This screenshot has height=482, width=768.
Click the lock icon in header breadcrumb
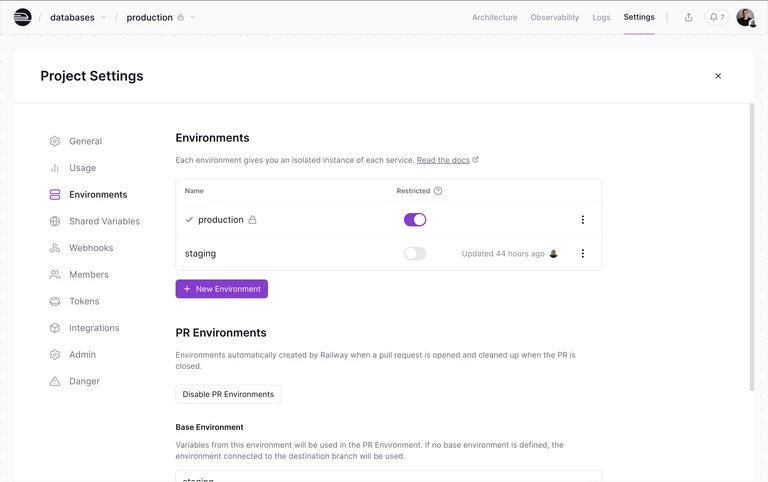point(181,18)
